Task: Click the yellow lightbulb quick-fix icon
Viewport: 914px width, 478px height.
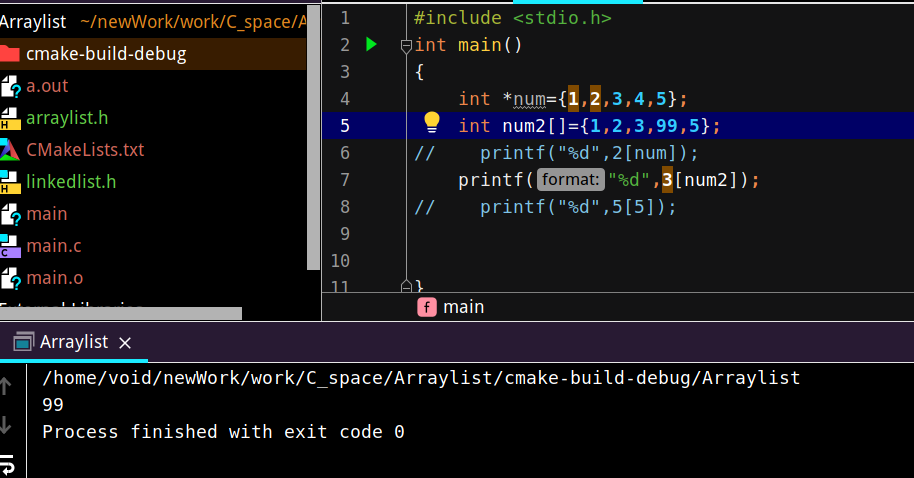Action: [431, 122]
